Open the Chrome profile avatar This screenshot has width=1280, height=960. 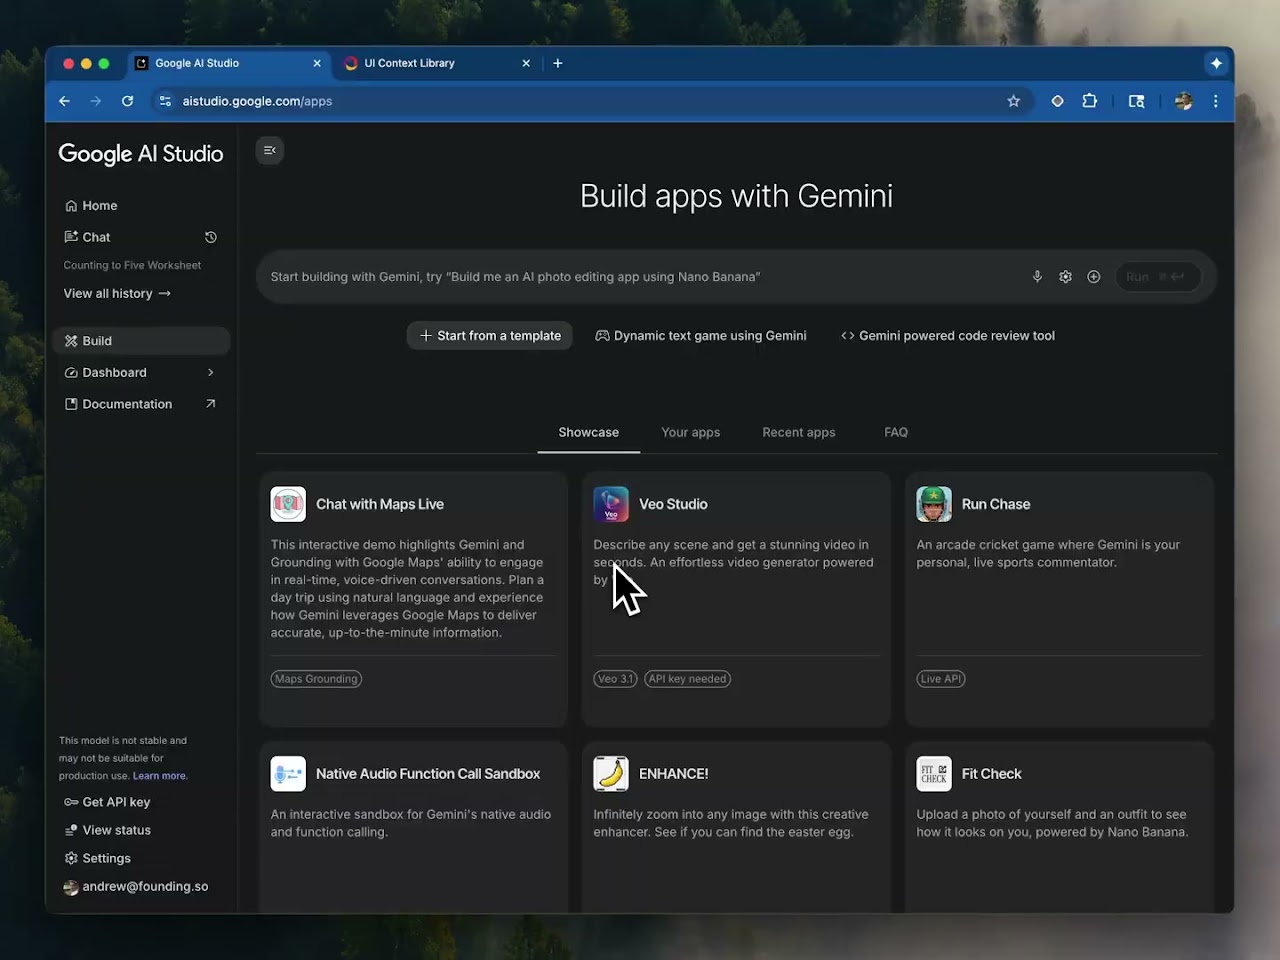click(1183, 101)
